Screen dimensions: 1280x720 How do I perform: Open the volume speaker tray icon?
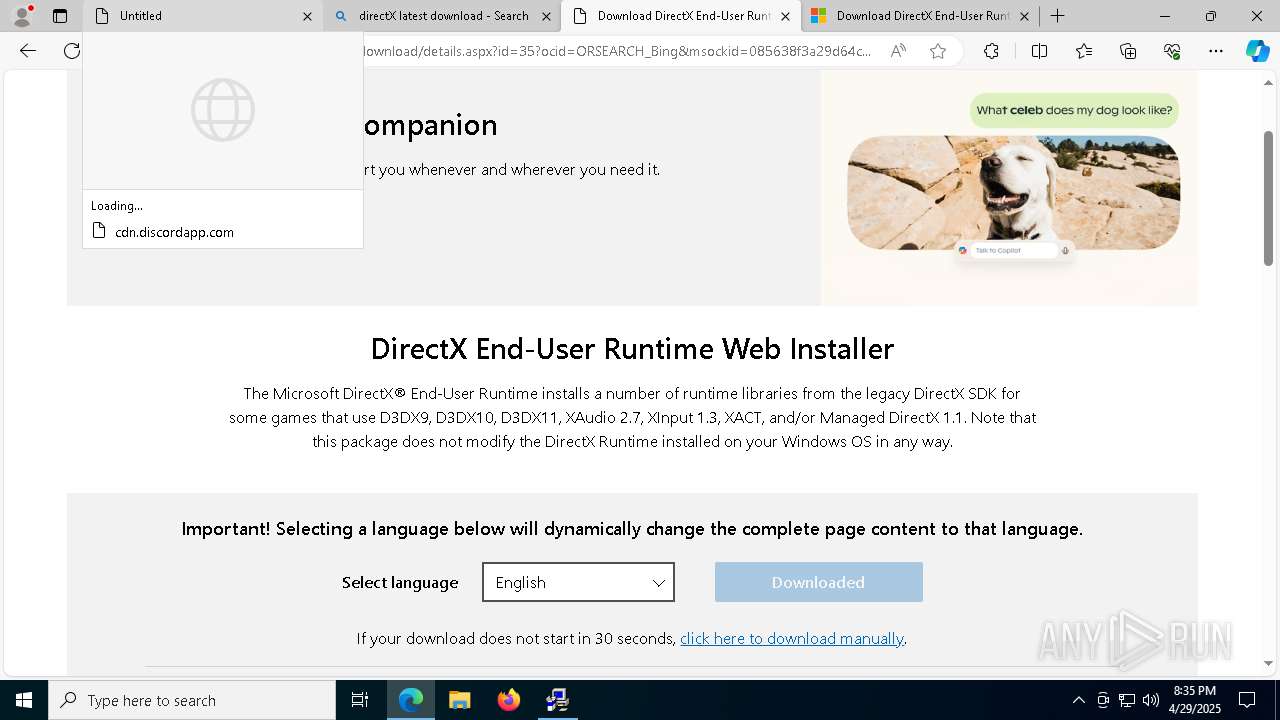pyautogui.click(x=1151, y=700)
